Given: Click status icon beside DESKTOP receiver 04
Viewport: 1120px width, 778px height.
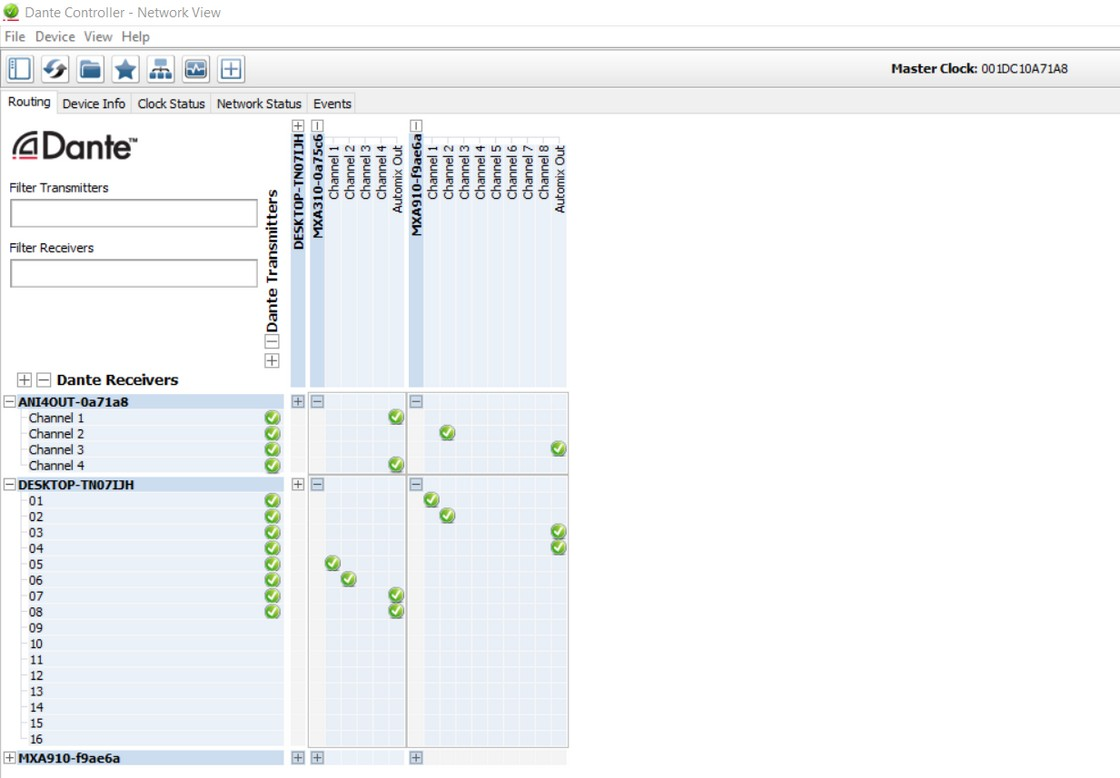Looking at the screenshot, I should 272,548.
